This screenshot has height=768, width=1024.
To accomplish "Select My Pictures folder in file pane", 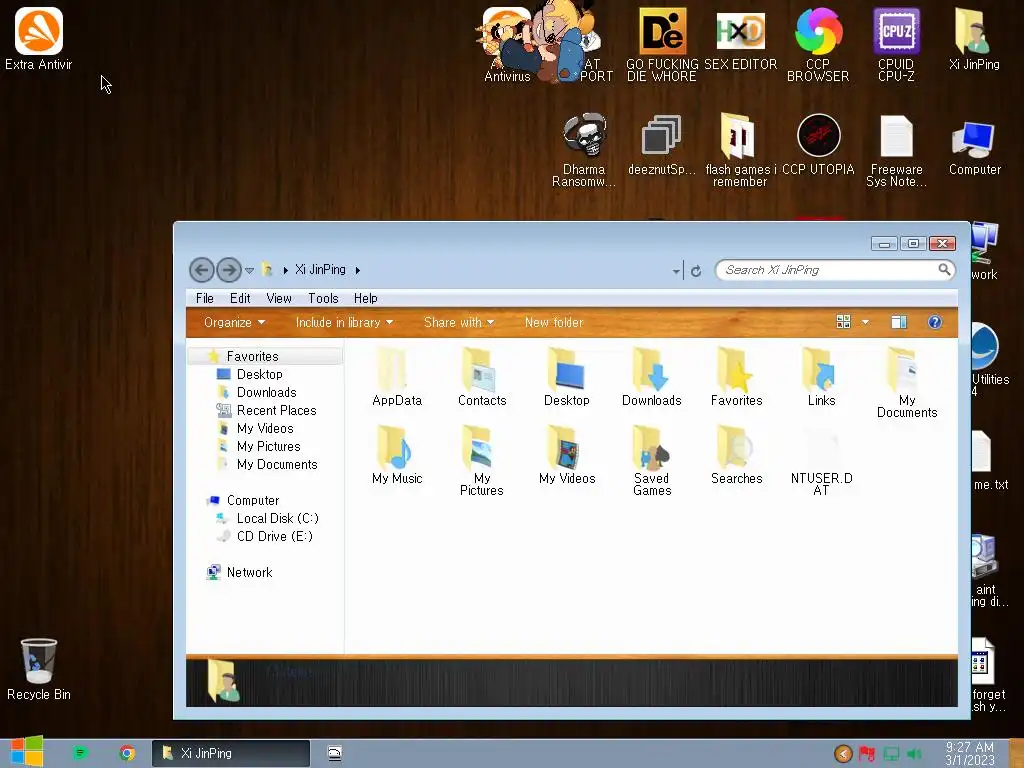I will 482,461.
